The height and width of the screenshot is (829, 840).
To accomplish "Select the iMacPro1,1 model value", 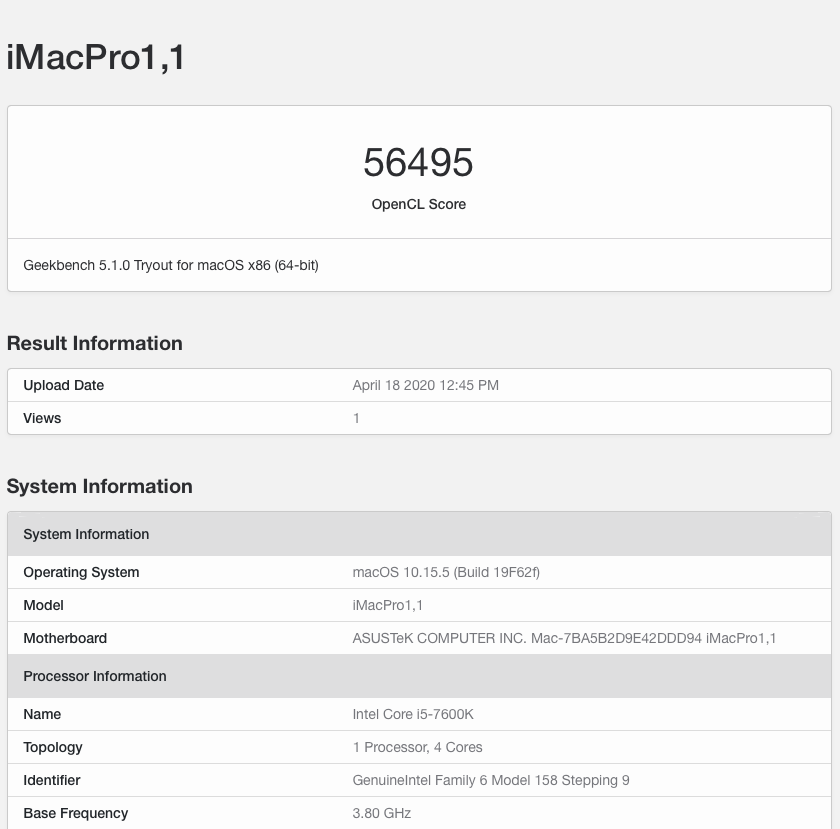I will (387, 605).
